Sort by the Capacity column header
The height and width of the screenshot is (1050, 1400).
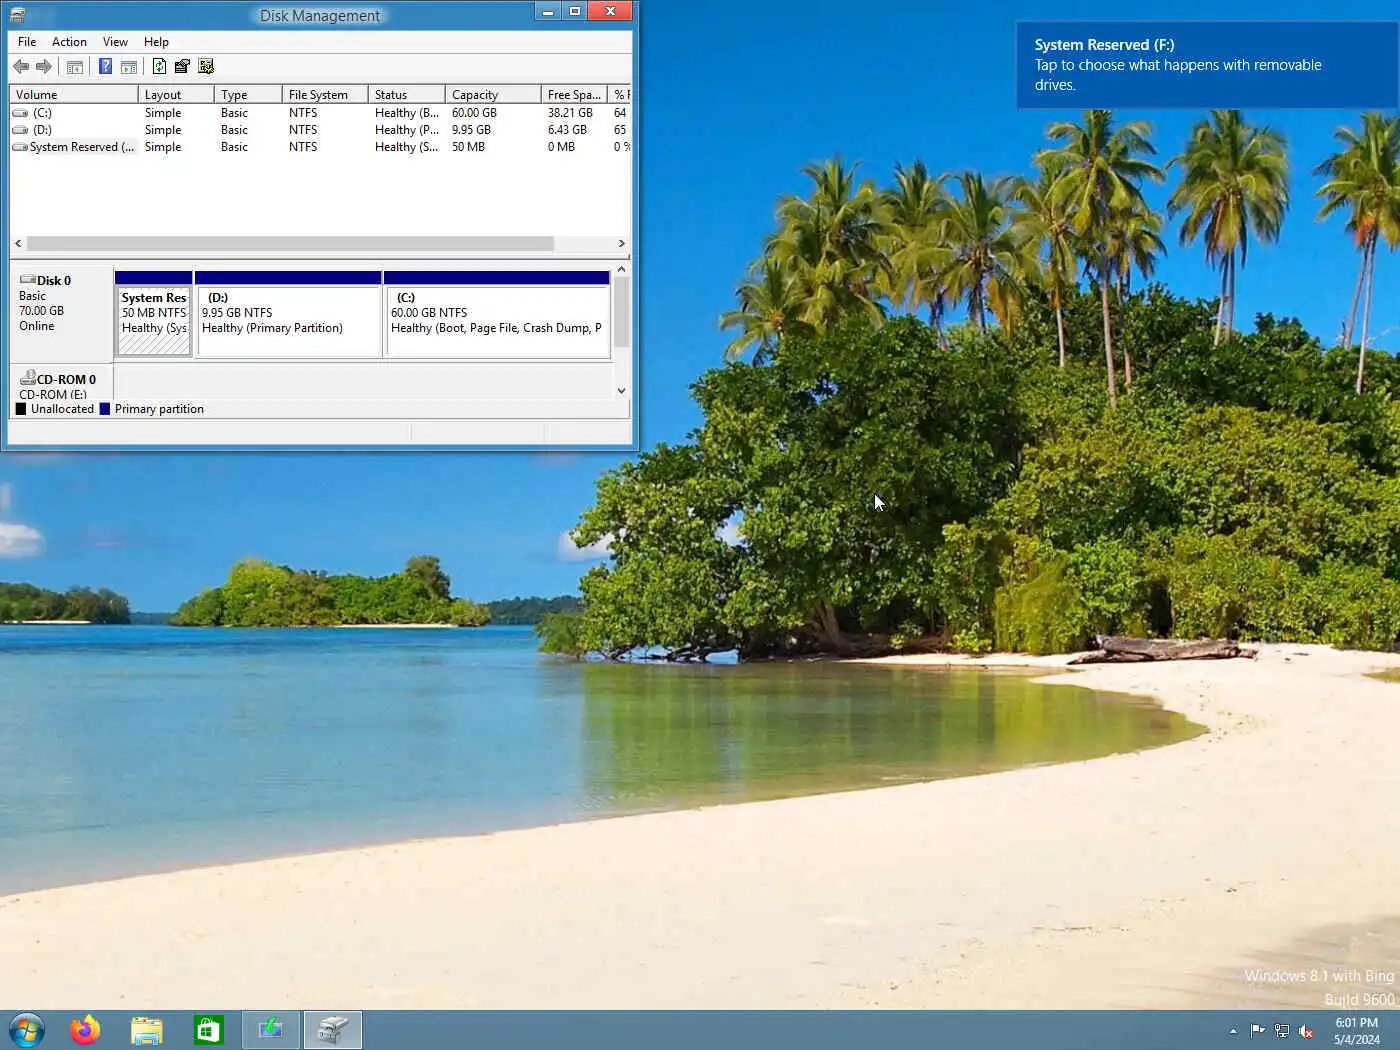(493, 95)
